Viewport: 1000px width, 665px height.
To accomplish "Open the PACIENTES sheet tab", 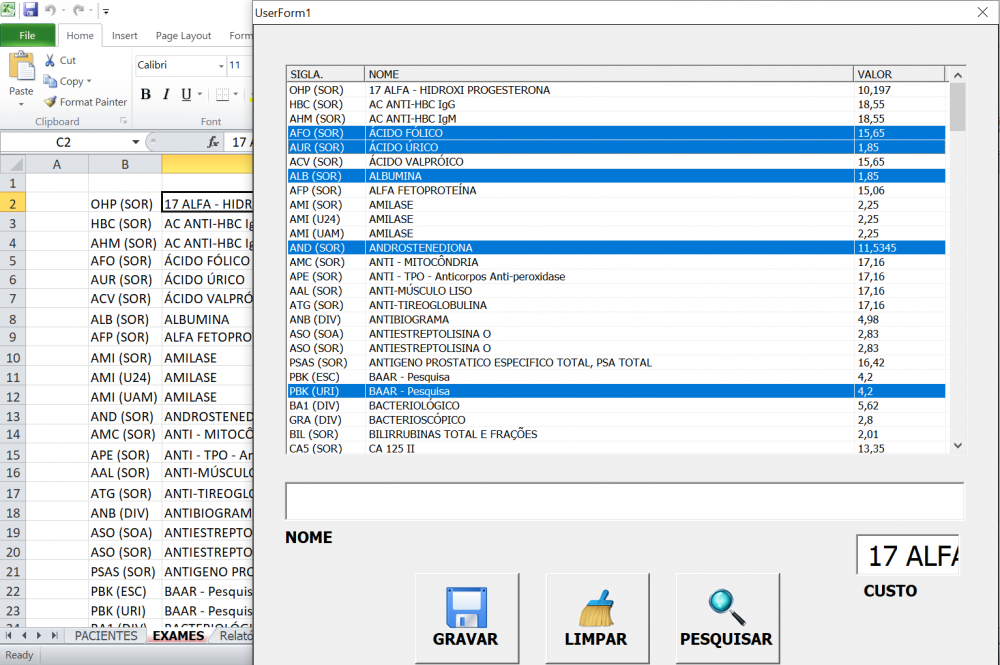I will 106,636.
